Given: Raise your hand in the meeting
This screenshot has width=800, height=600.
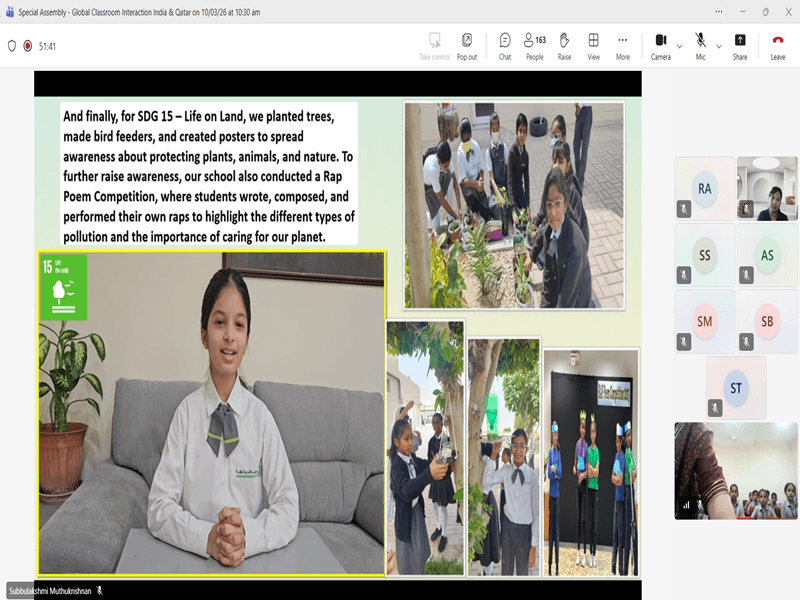Looking at the screenshot, I should click(564, 45).
